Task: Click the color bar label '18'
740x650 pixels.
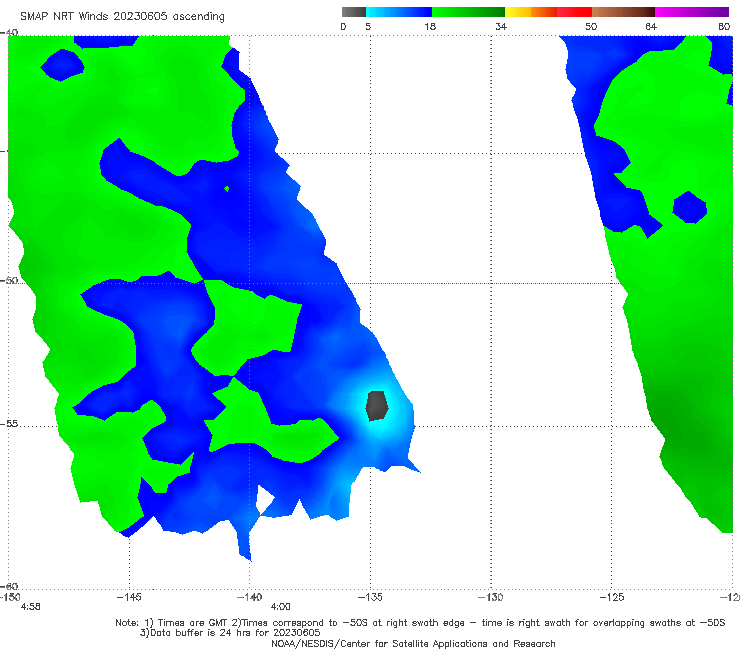Action: (430, 27)
